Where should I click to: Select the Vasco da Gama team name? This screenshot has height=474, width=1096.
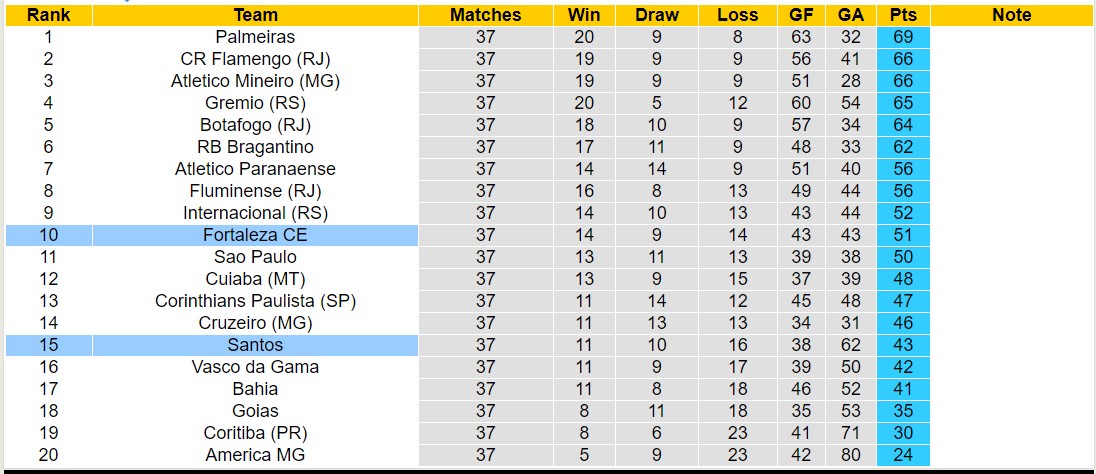(255, 367)
